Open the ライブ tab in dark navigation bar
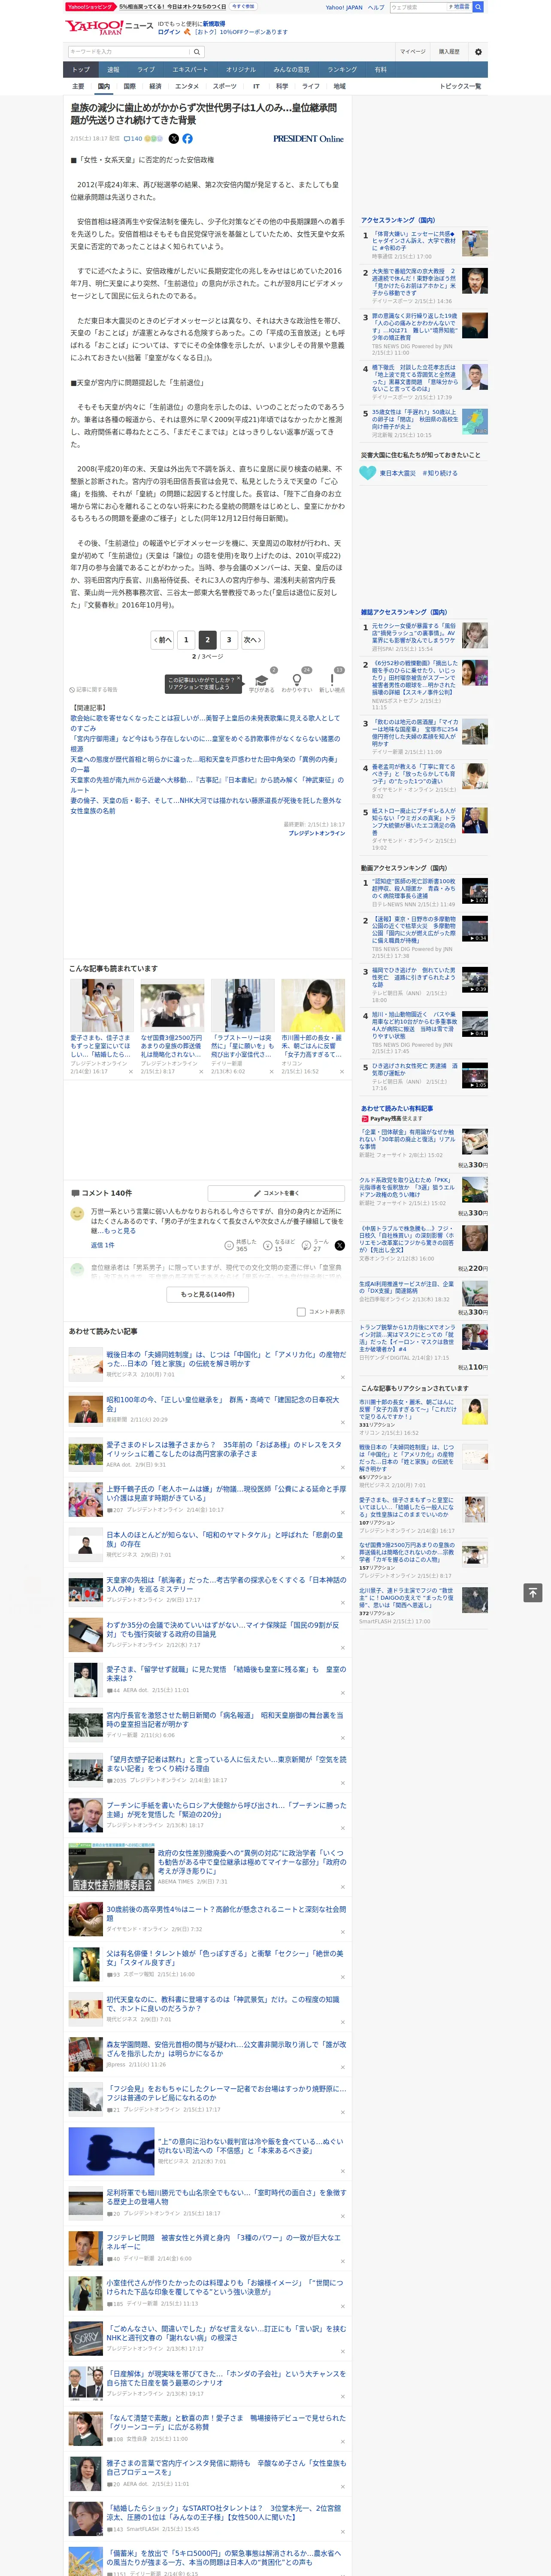Viewport: 551px width, 2576px height. click(x=146, y=70)
